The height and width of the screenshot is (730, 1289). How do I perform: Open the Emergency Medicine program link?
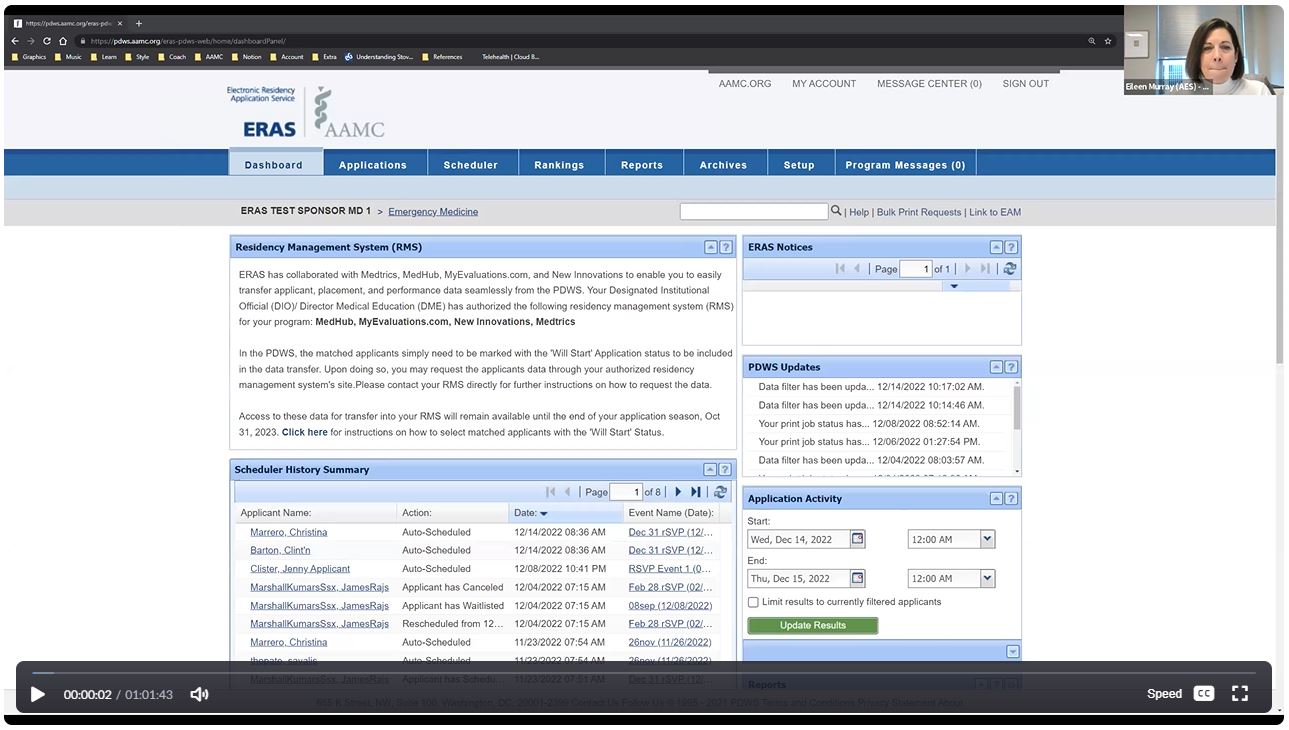433,212
